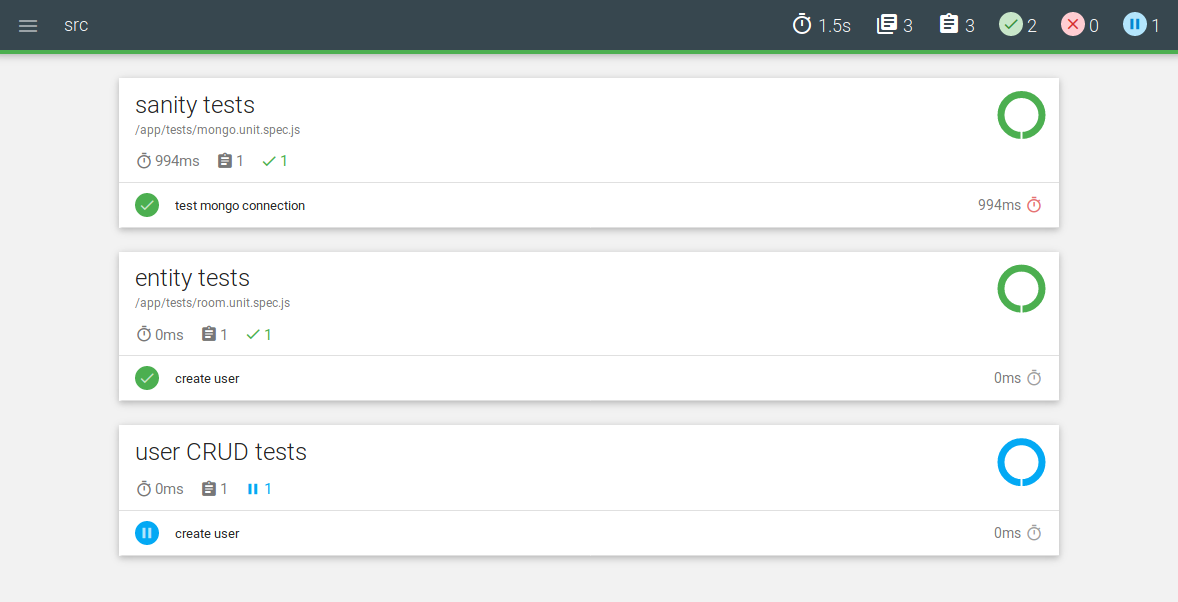Click the red stopwatch icon beside 994ms
1178x602 pixels.
[x=1034, y=205]
